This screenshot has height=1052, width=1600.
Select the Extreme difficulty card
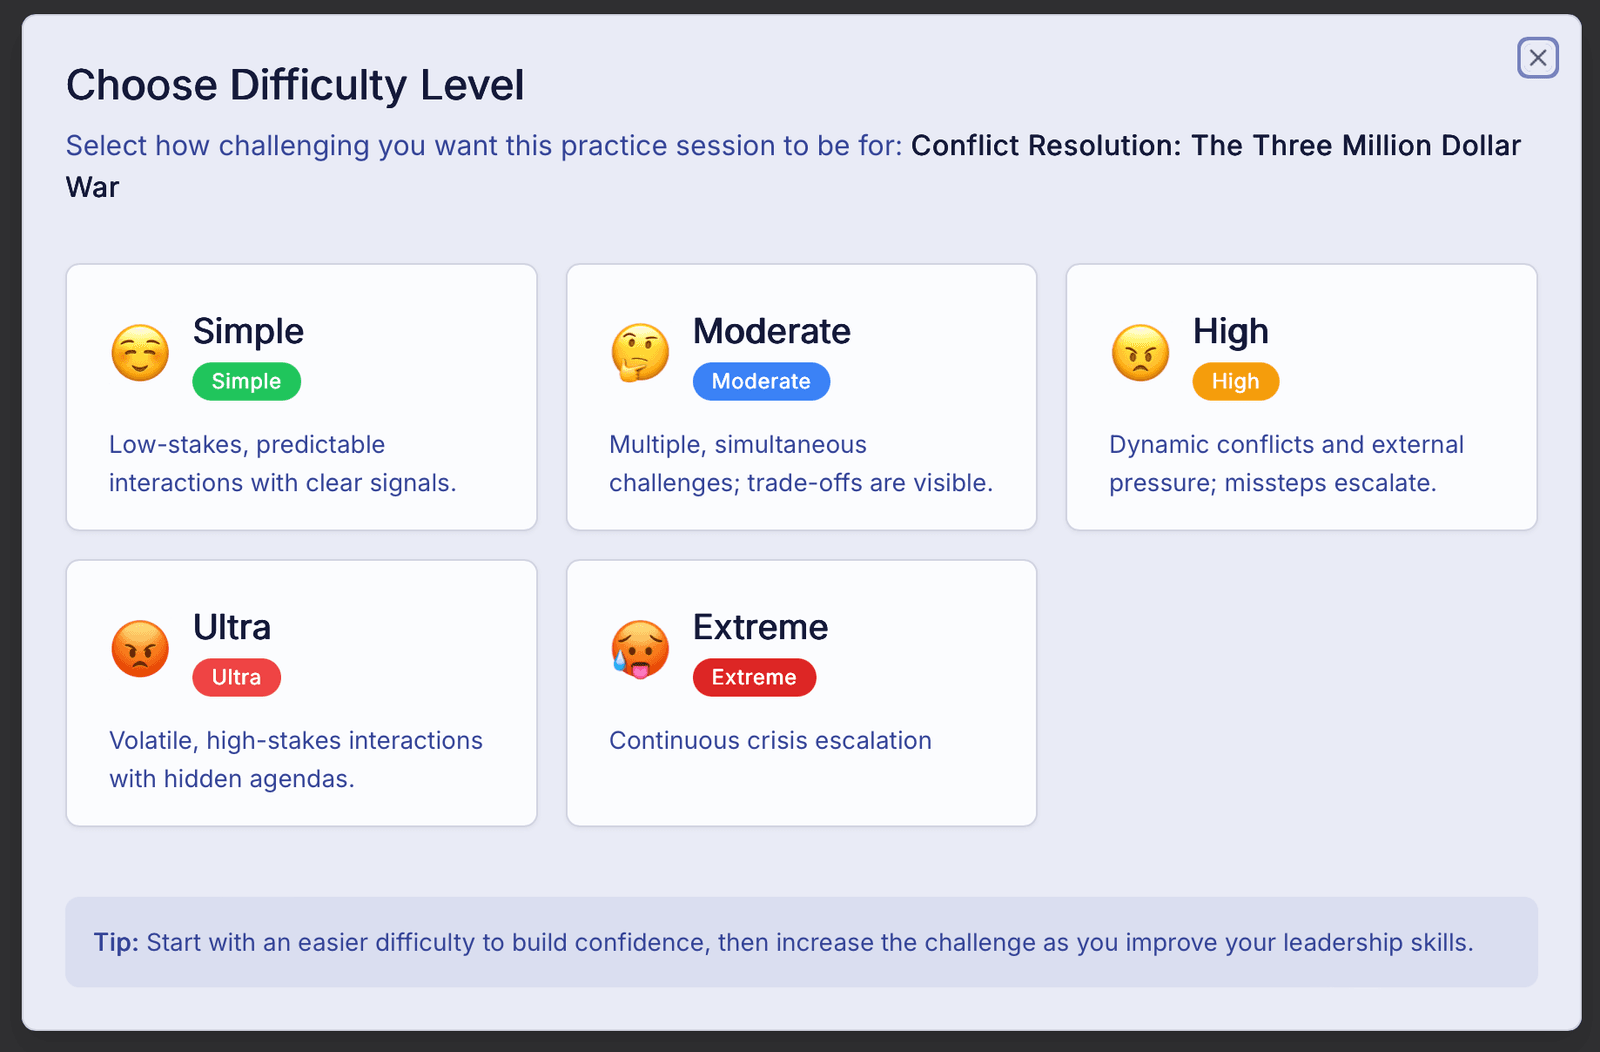coord(800,692)
